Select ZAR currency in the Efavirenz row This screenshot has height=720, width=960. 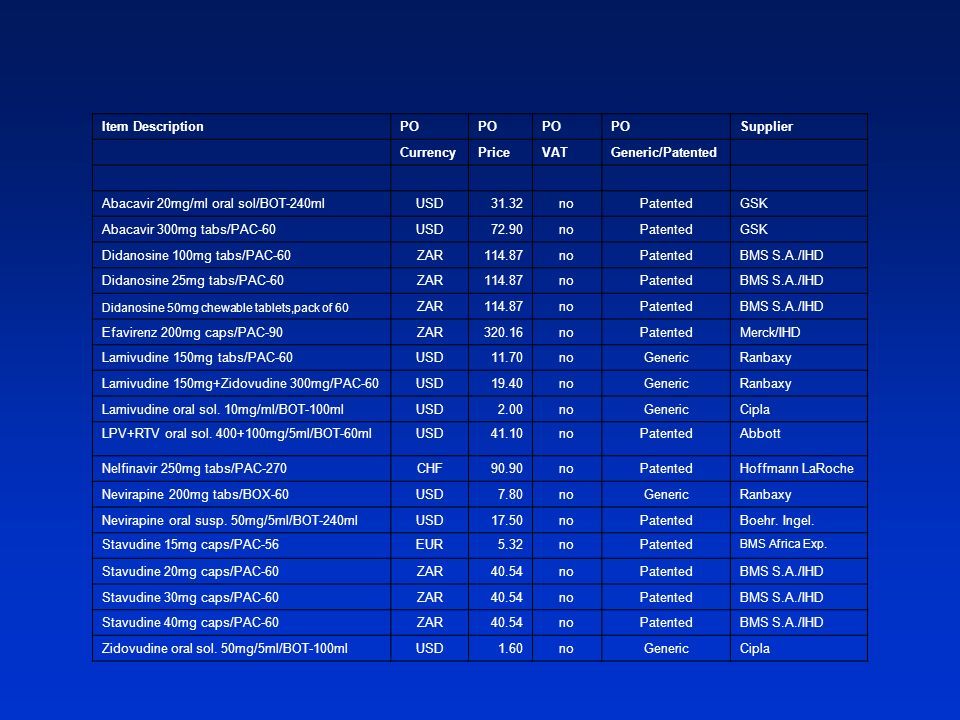pyautogui.click(x=429, y=332)
